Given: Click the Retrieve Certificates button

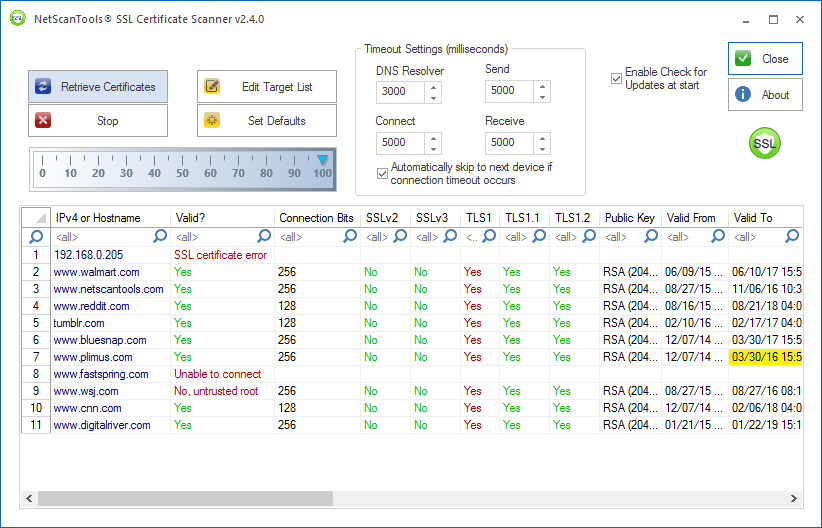Looking at the screenshot, I should point(98,87).
